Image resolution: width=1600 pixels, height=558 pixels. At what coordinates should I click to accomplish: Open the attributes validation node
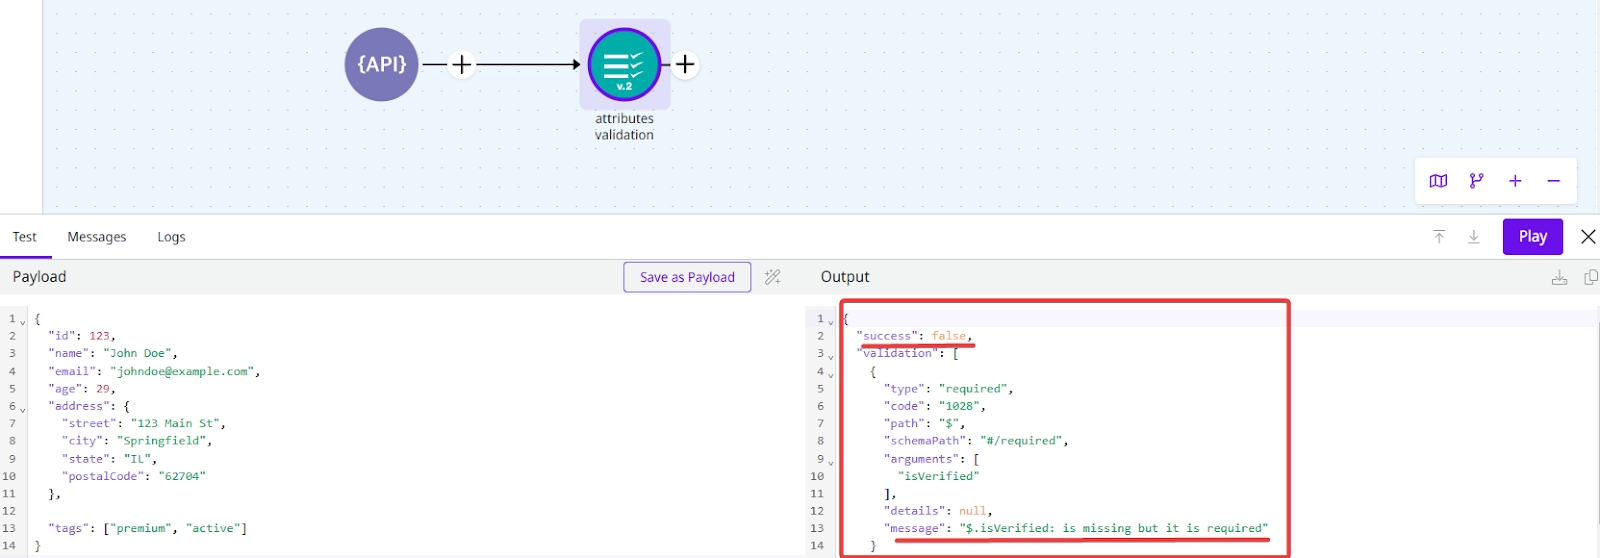pyautogui.click(x=624, y=65)
